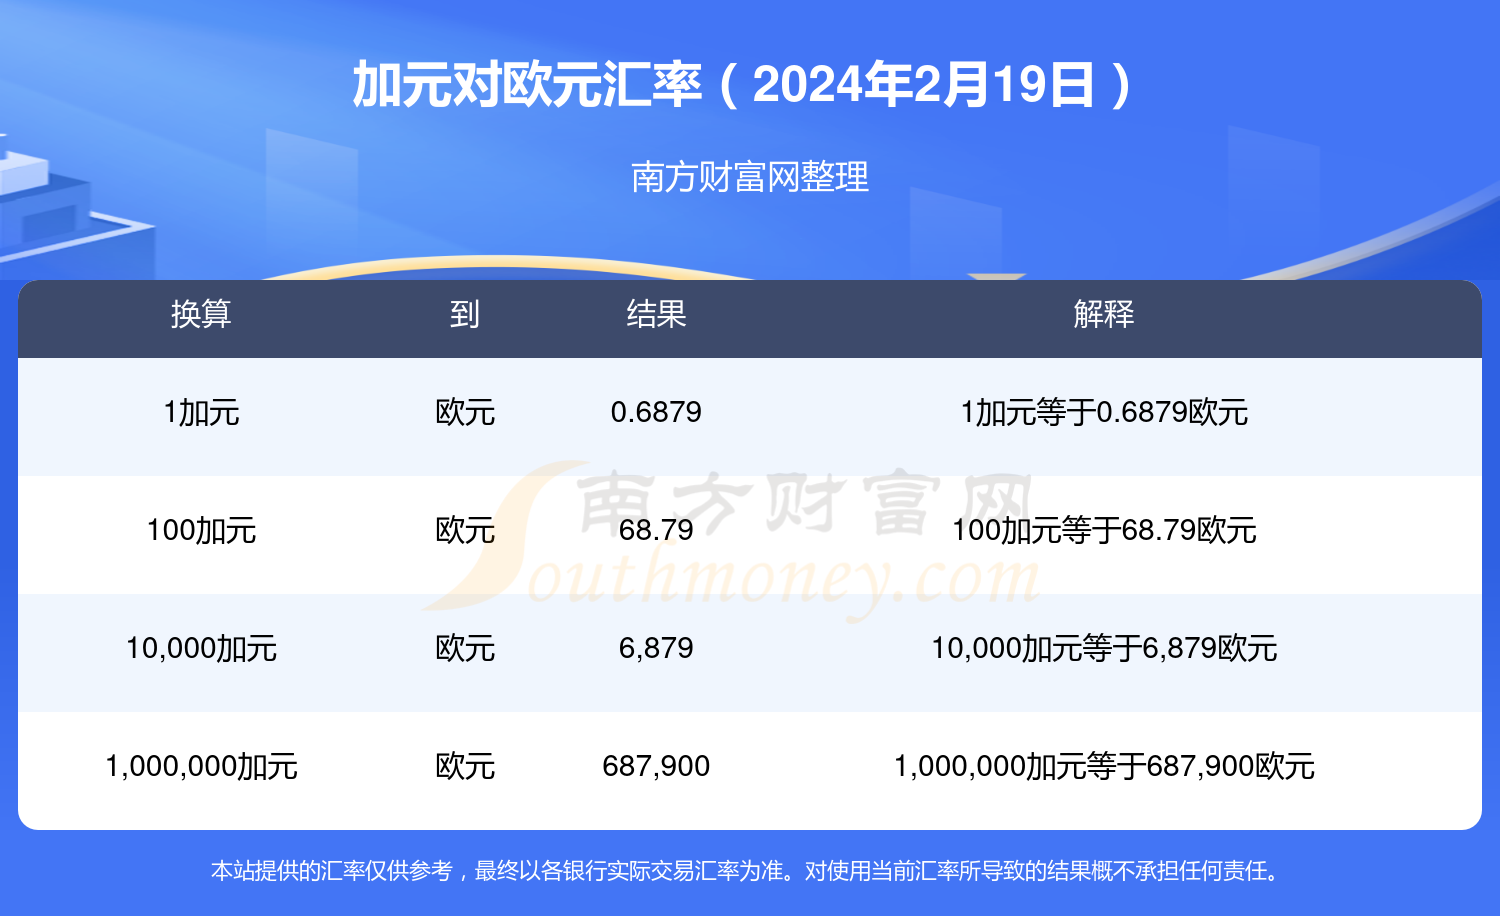Click 欧元 in the 100加元 row
This screenshot has width=1500, height=920.
(x=465, y=530)
